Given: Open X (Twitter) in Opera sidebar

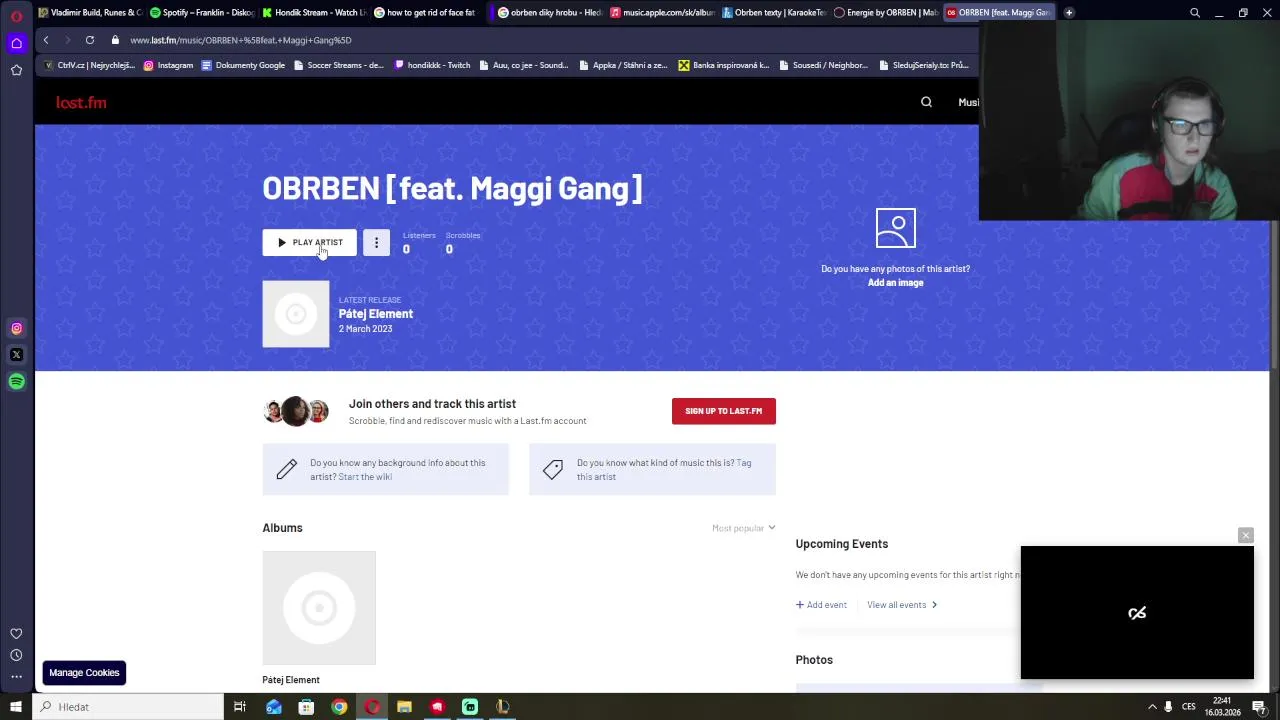Looking at the screenshot, I should pos(16,354).
